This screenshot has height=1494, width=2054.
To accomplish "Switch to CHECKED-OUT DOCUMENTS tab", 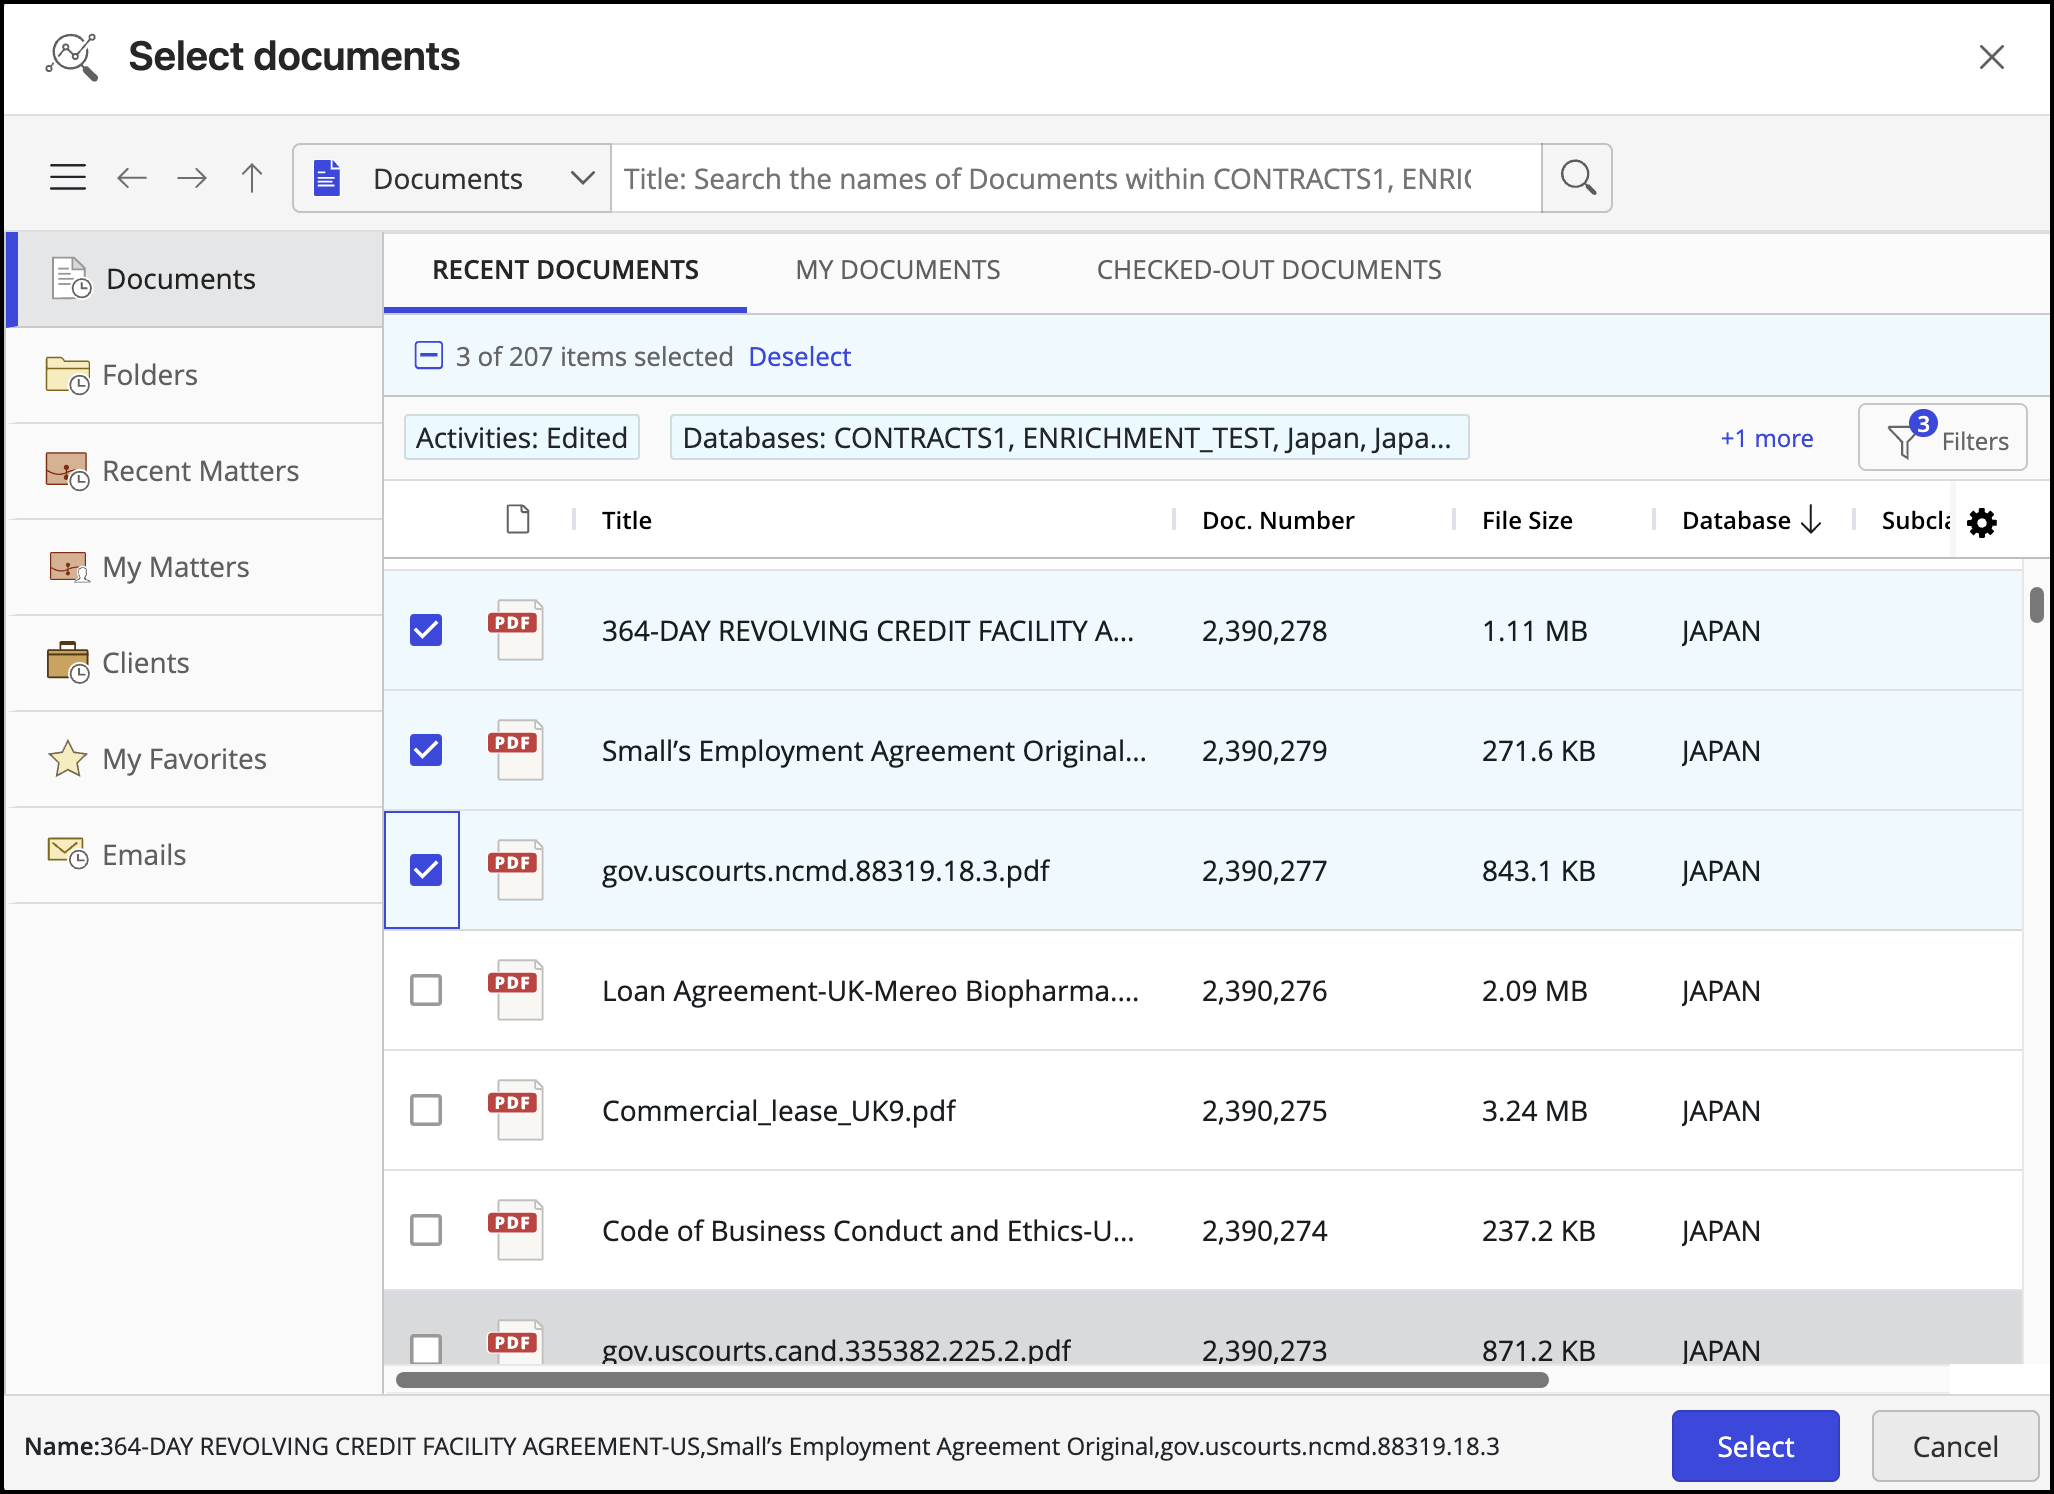I will point(1268,270).
